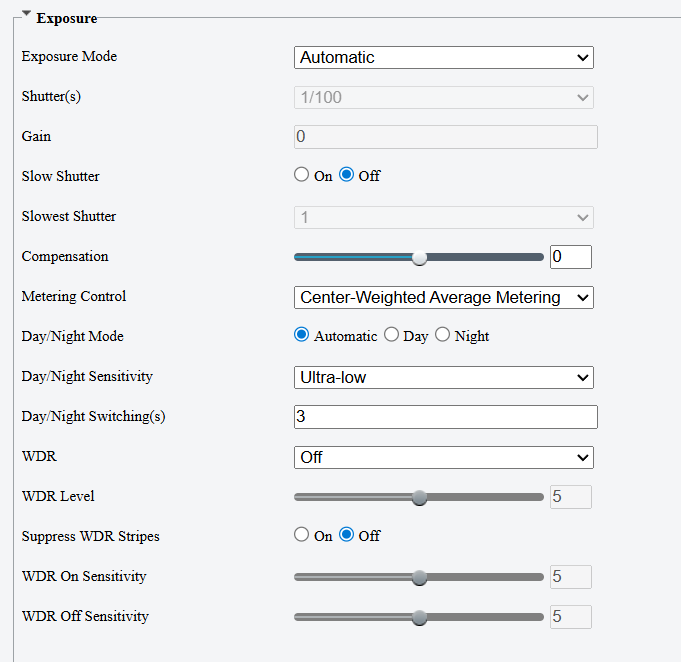Enable Suppress WDR Stripes On
This screenshot has width=681, height=662.
coord(302,535)
